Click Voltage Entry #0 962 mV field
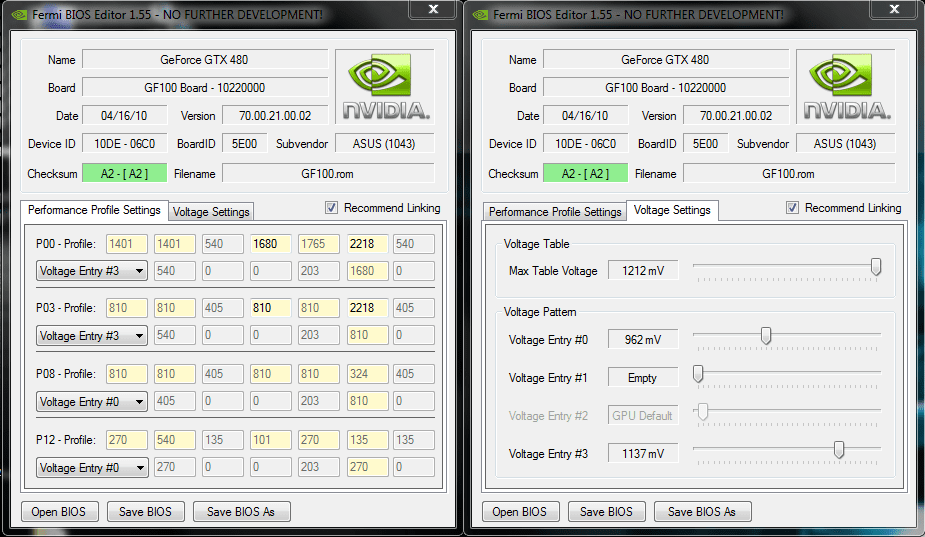Screen dimensions: 925x537 pyautogui.click(x=643, y=340)
